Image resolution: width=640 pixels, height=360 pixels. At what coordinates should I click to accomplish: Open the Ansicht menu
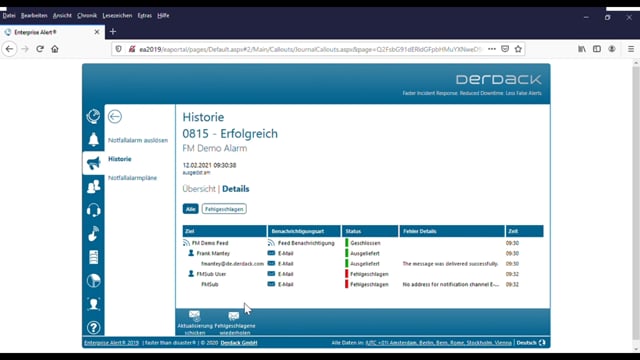pos(62,16)
